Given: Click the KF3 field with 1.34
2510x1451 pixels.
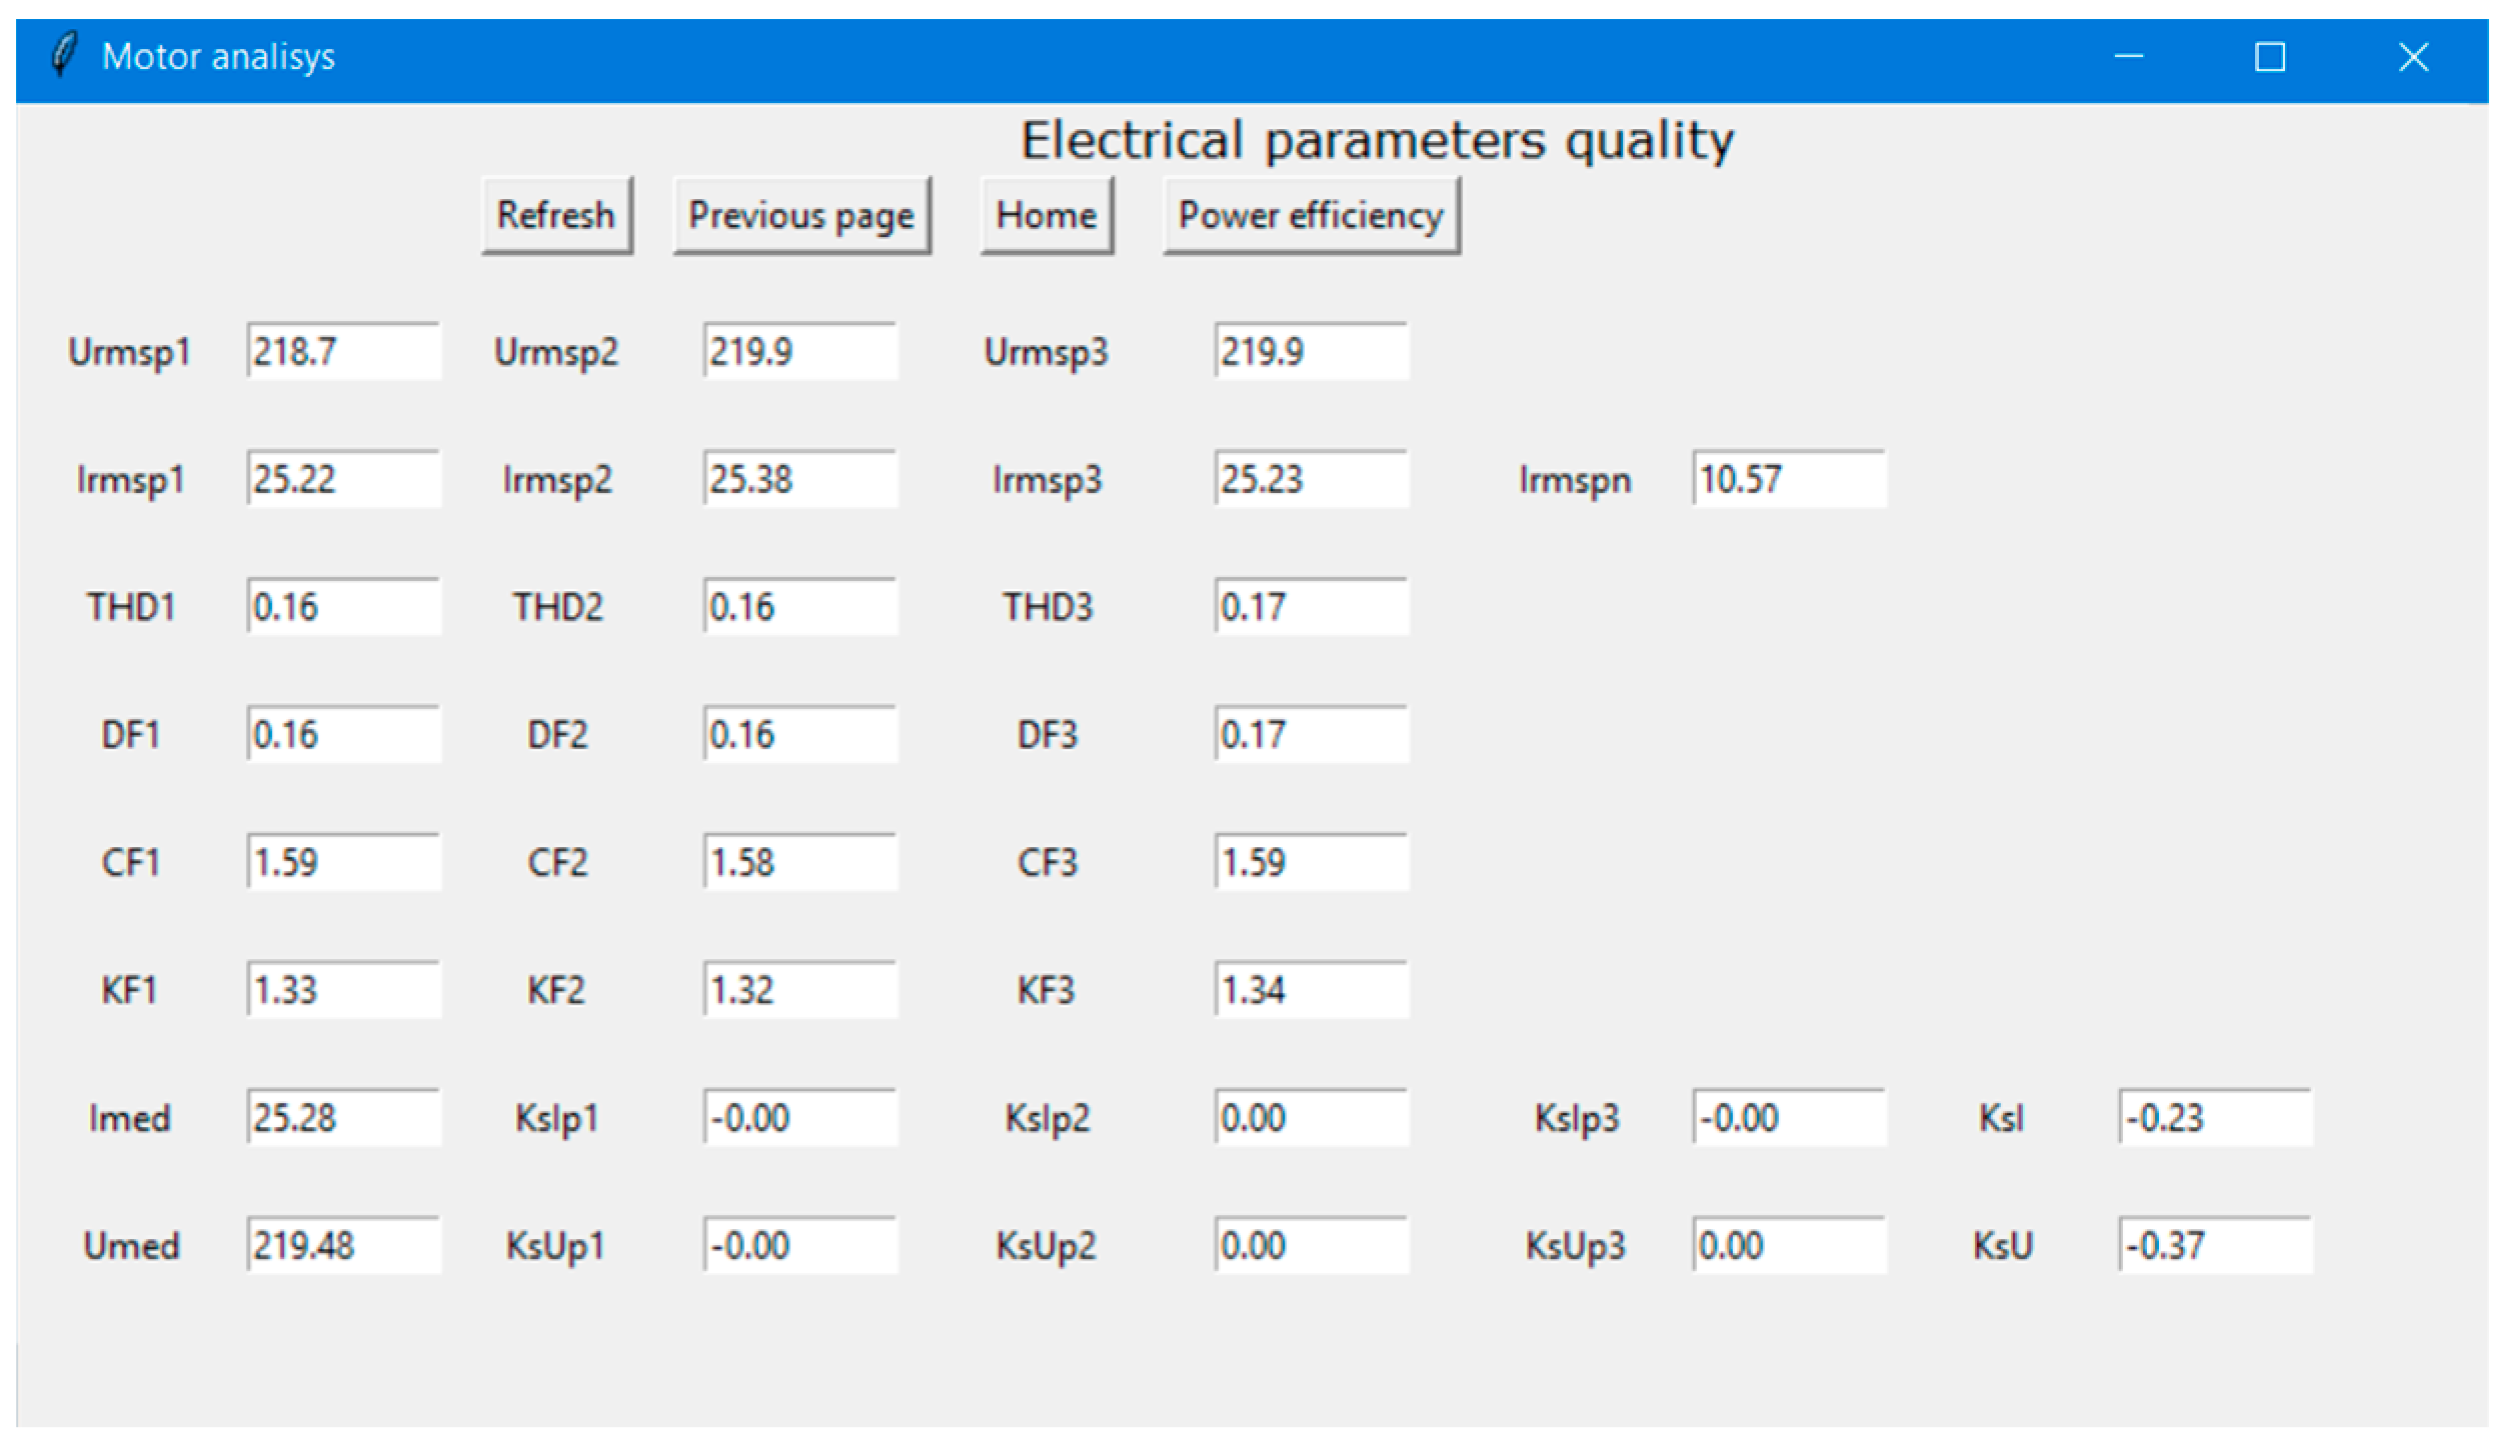Looking at the screenshot, I should pos(1311,990).
